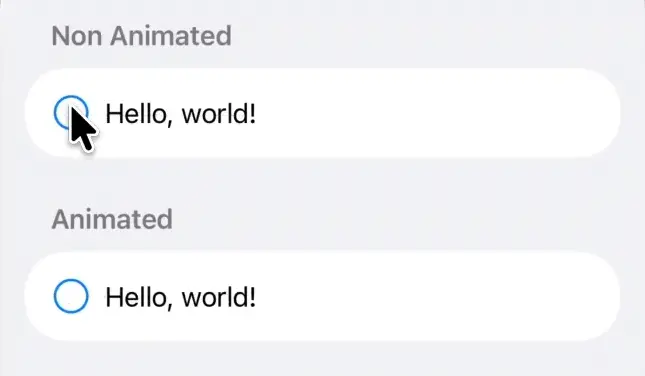Viewport: 645px width, 376px height.
Task: Mark the second Hello, world! item complete
Action: coord(71,296)
